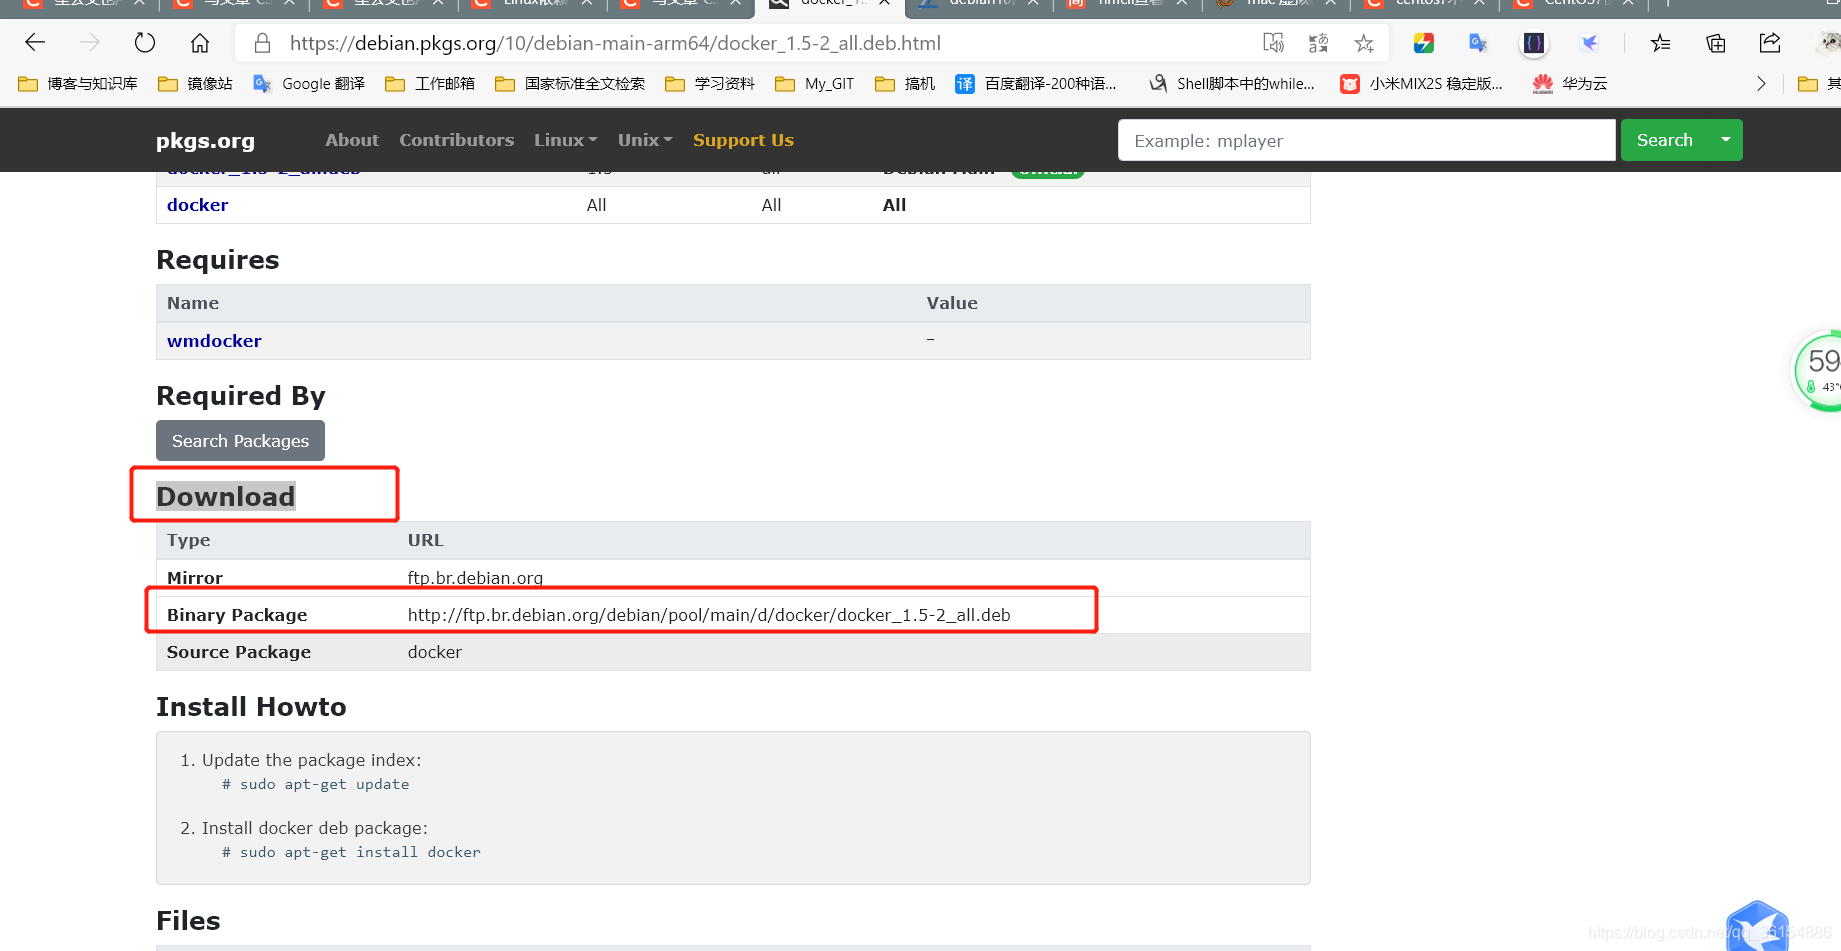Click the browser forward arrow
The width and height of the screenshot is (1841, 951).
(90, 43)
